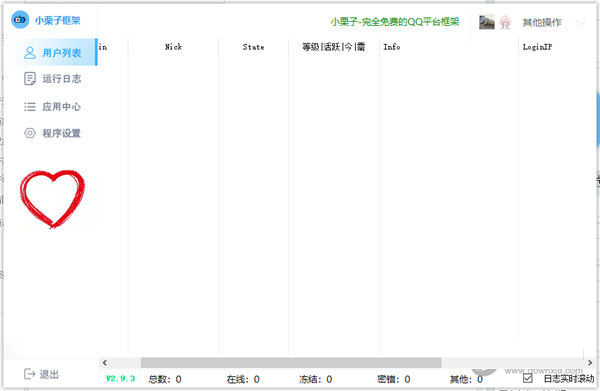This screenshot has width=600, height=391.
Task: Switch to the 运行日志 log tab
Action: point(52,79)
